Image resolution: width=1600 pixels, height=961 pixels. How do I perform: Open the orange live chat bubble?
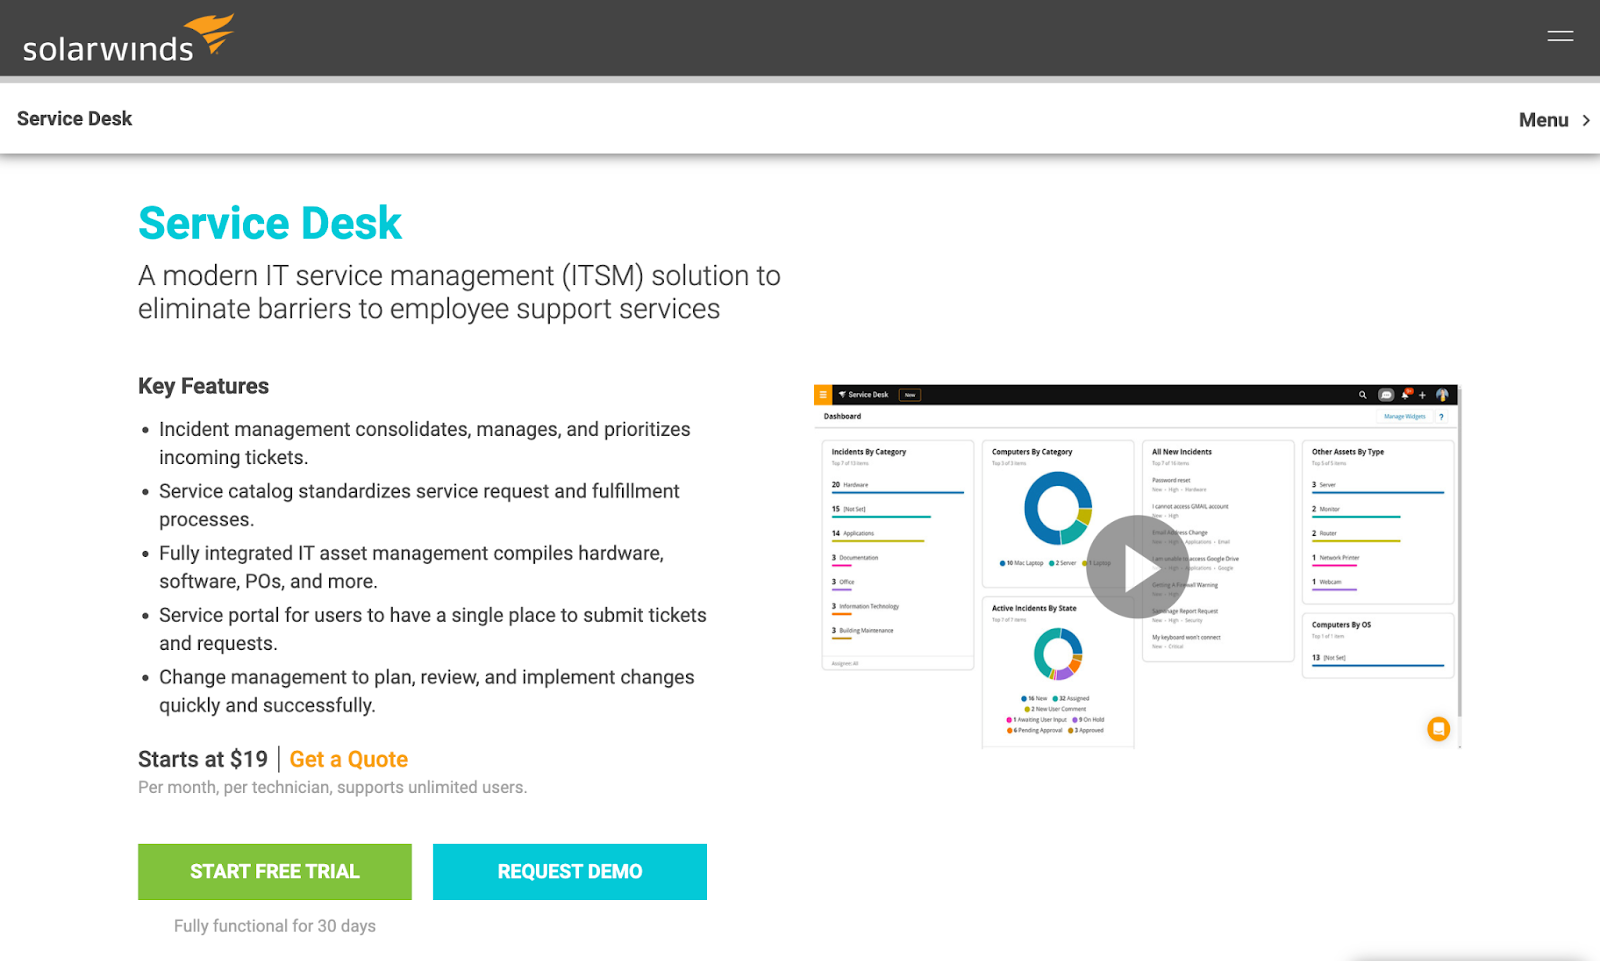(x=1438, y=730)
